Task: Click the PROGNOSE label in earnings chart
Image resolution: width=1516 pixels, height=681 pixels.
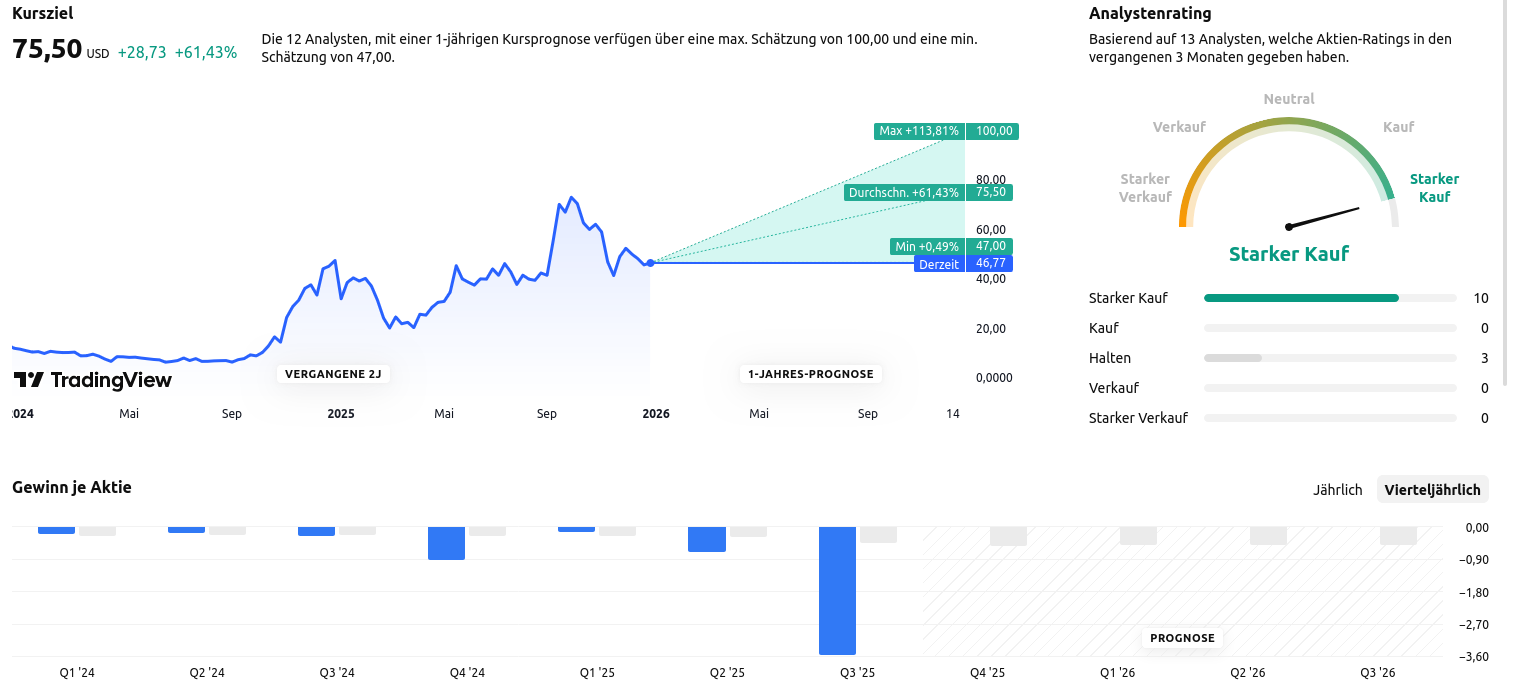Action: pyautogui.click(x=1182, y=638)
